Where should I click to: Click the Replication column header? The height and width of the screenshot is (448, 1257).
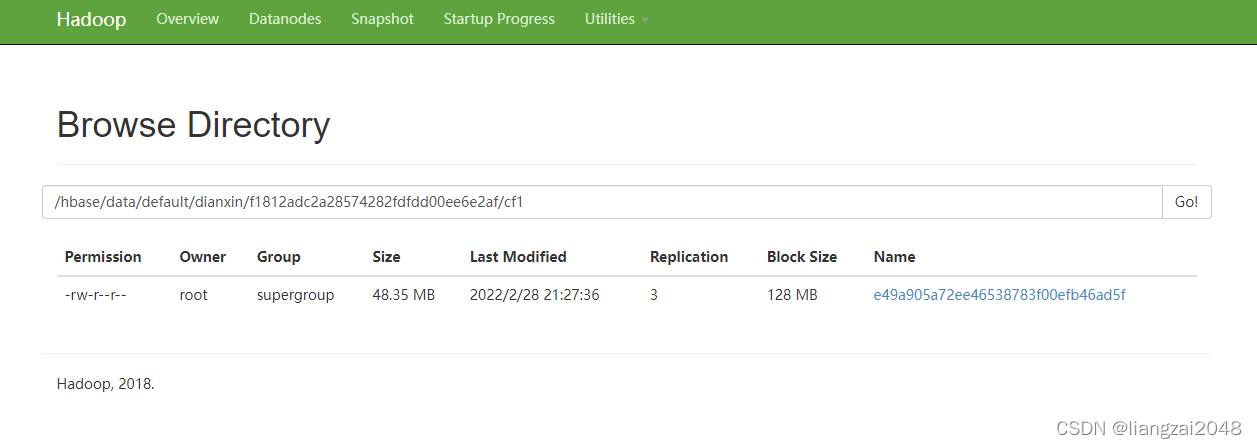click(689, 257)
